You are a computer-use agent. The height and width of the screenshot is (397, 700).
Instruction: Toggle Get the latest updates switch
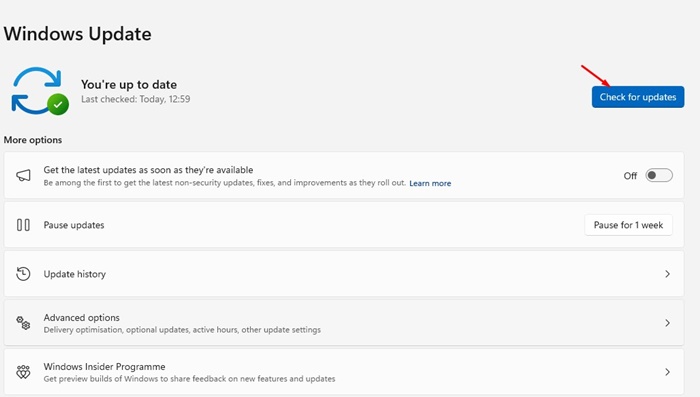pyautogui.click(x=659, y=176)
